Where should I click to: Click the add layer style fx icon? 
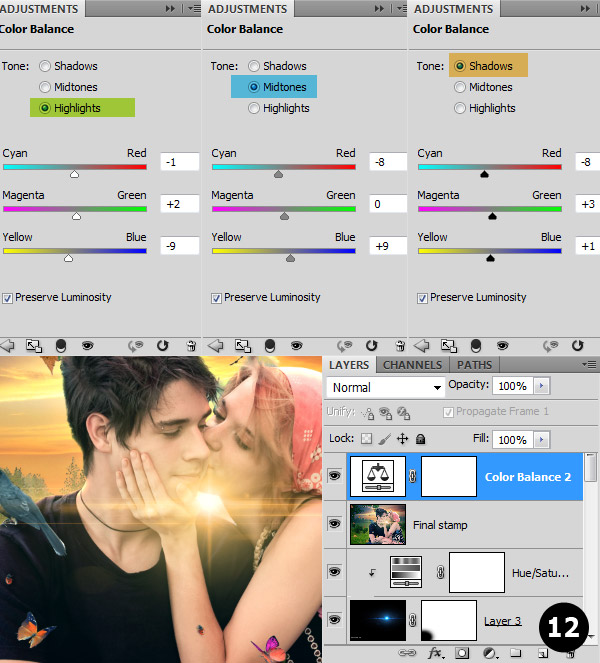tap(435, 653)
